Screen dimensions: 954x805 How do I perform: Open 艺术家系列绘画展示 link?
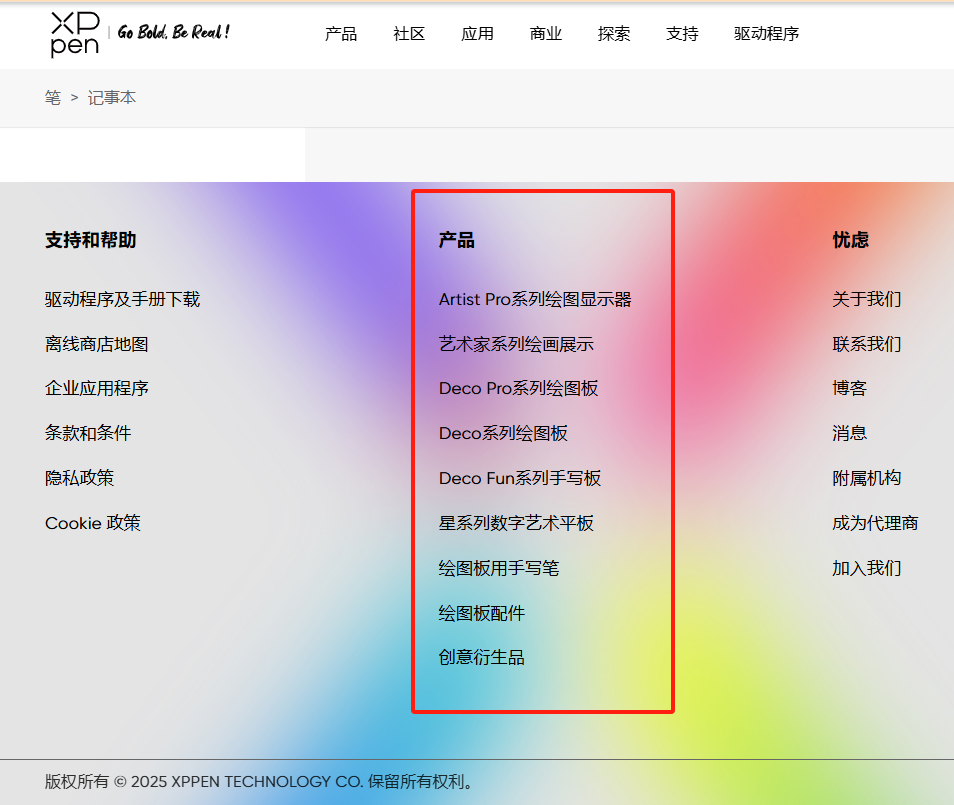tap(516, 344)
